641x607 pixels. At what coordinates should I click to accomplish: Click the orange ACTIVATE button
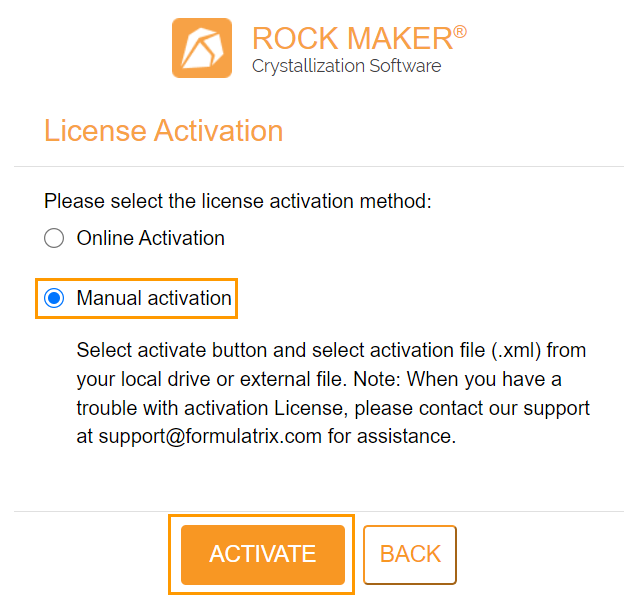[263, 555]
